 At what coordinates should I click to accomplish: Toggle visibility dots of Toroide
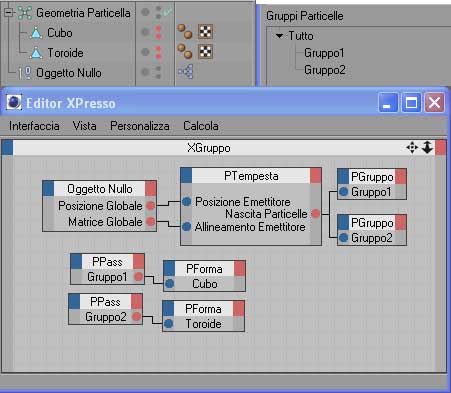coord(158,53)
